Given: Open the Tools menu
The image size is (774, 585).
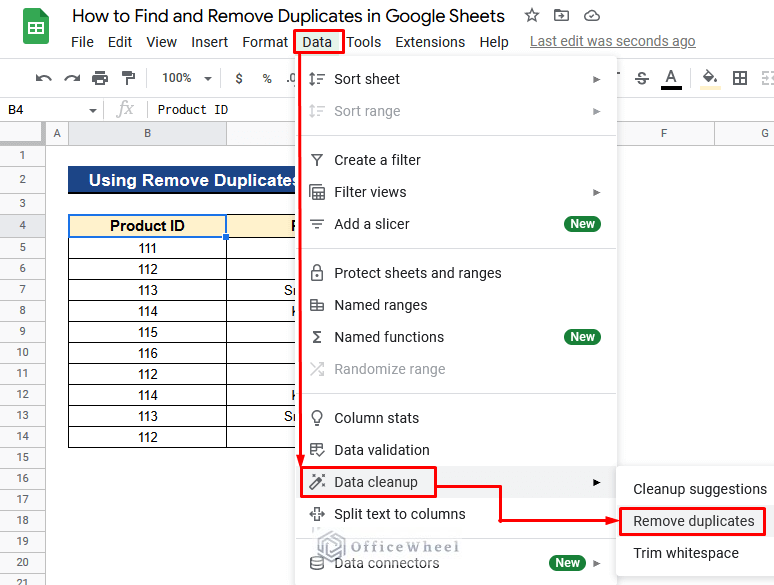Looking at the screenshot, I should coord(364,42).
